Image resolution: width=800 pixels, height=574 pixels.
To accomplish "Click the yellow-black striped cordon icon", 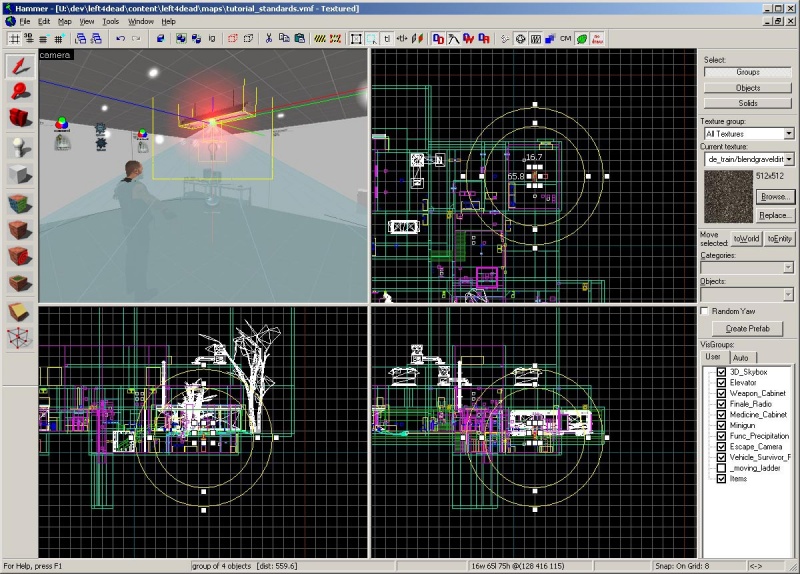I will click(320, 39).
